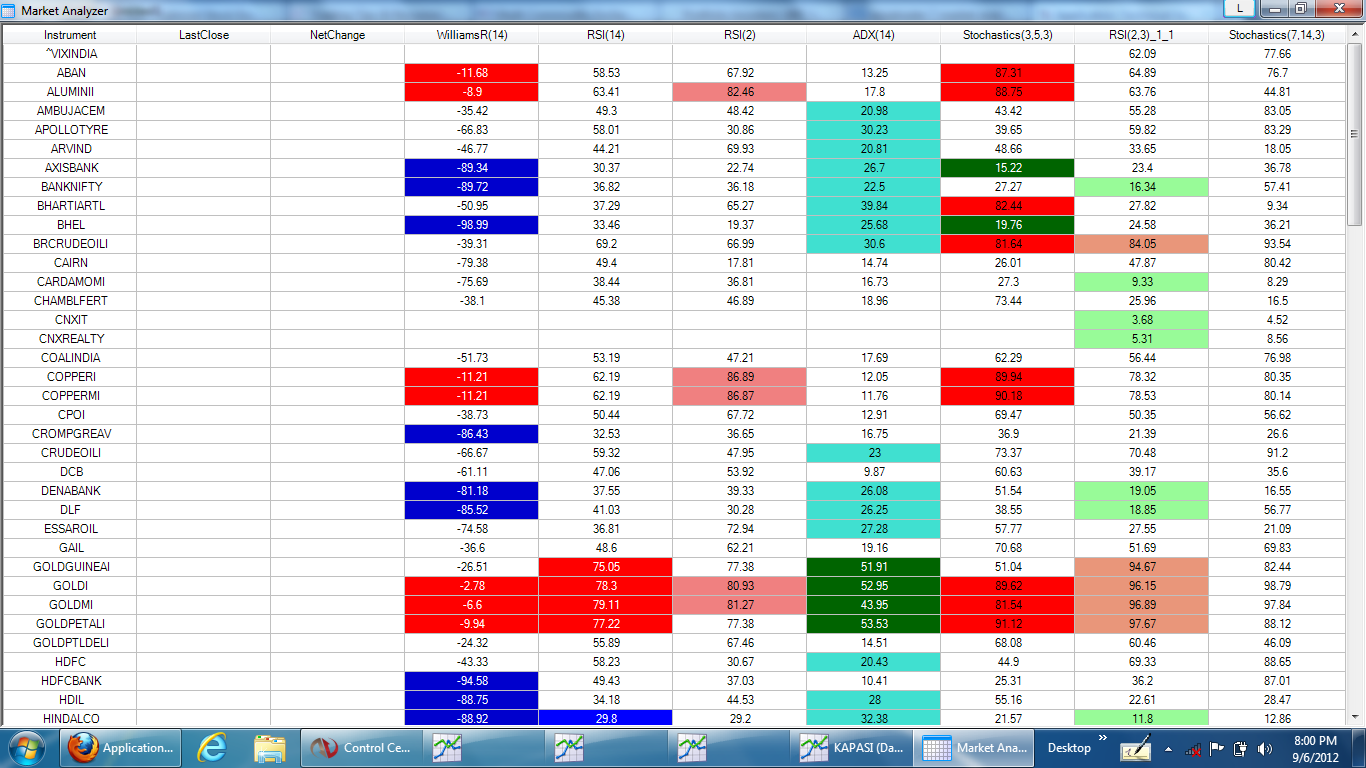The height and width of the screenshot is (768, 1366).
Task: Click the Stochastics(3,5,3) column header
Action: tap(1008, 35)
